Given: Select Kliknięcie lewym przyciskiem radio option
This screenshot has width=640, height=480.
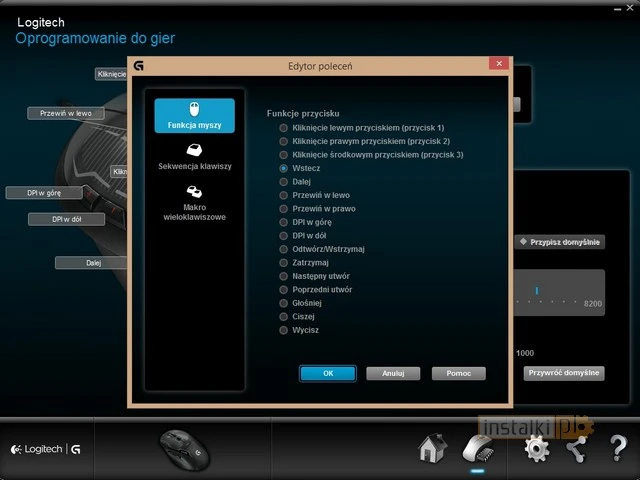Looking at the screenshot, I should tap(283, 128).
